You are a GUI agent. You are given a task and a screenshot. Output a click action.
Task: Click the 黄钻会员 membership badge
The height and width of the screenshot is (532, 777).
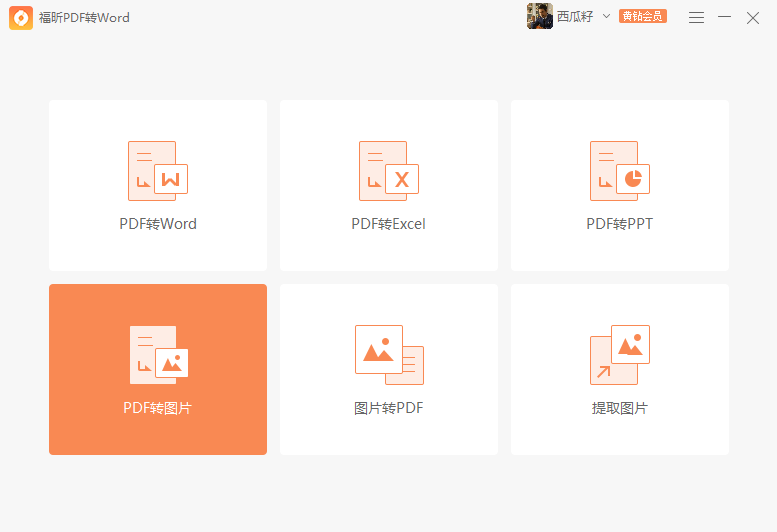click(642, 17)
